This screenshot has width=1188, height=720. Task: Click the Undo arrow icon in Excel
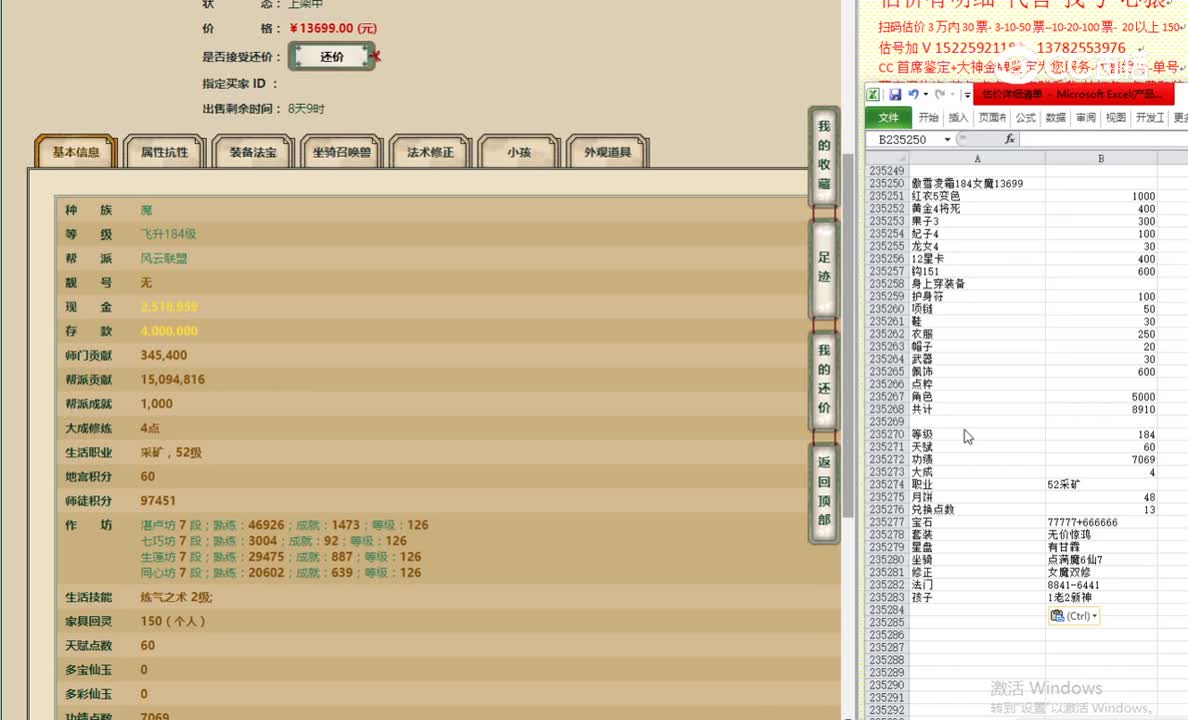[x=914, y=94]
